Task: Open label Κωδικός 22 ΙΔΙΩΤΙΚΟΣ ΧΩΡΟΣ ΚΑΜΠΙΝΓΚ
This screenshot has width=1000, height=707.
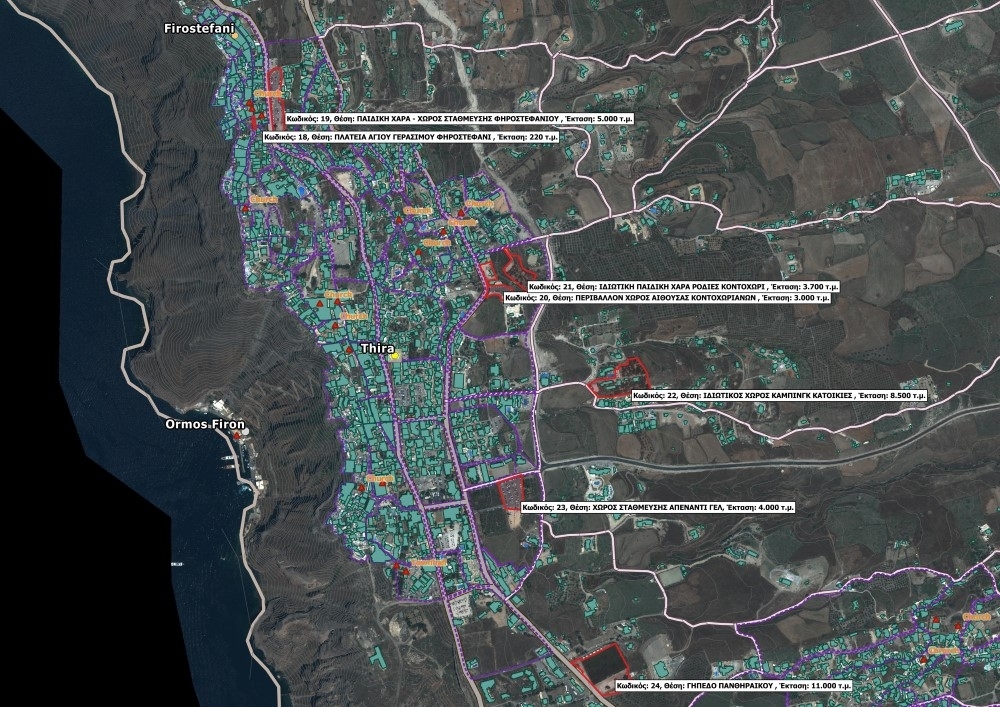Action: pos(780,396)
